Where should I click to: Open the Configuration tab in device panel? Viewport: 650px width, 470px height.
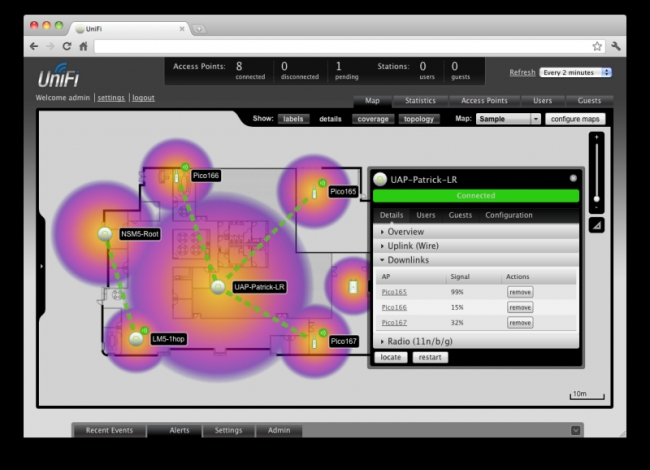coord(509,215)
